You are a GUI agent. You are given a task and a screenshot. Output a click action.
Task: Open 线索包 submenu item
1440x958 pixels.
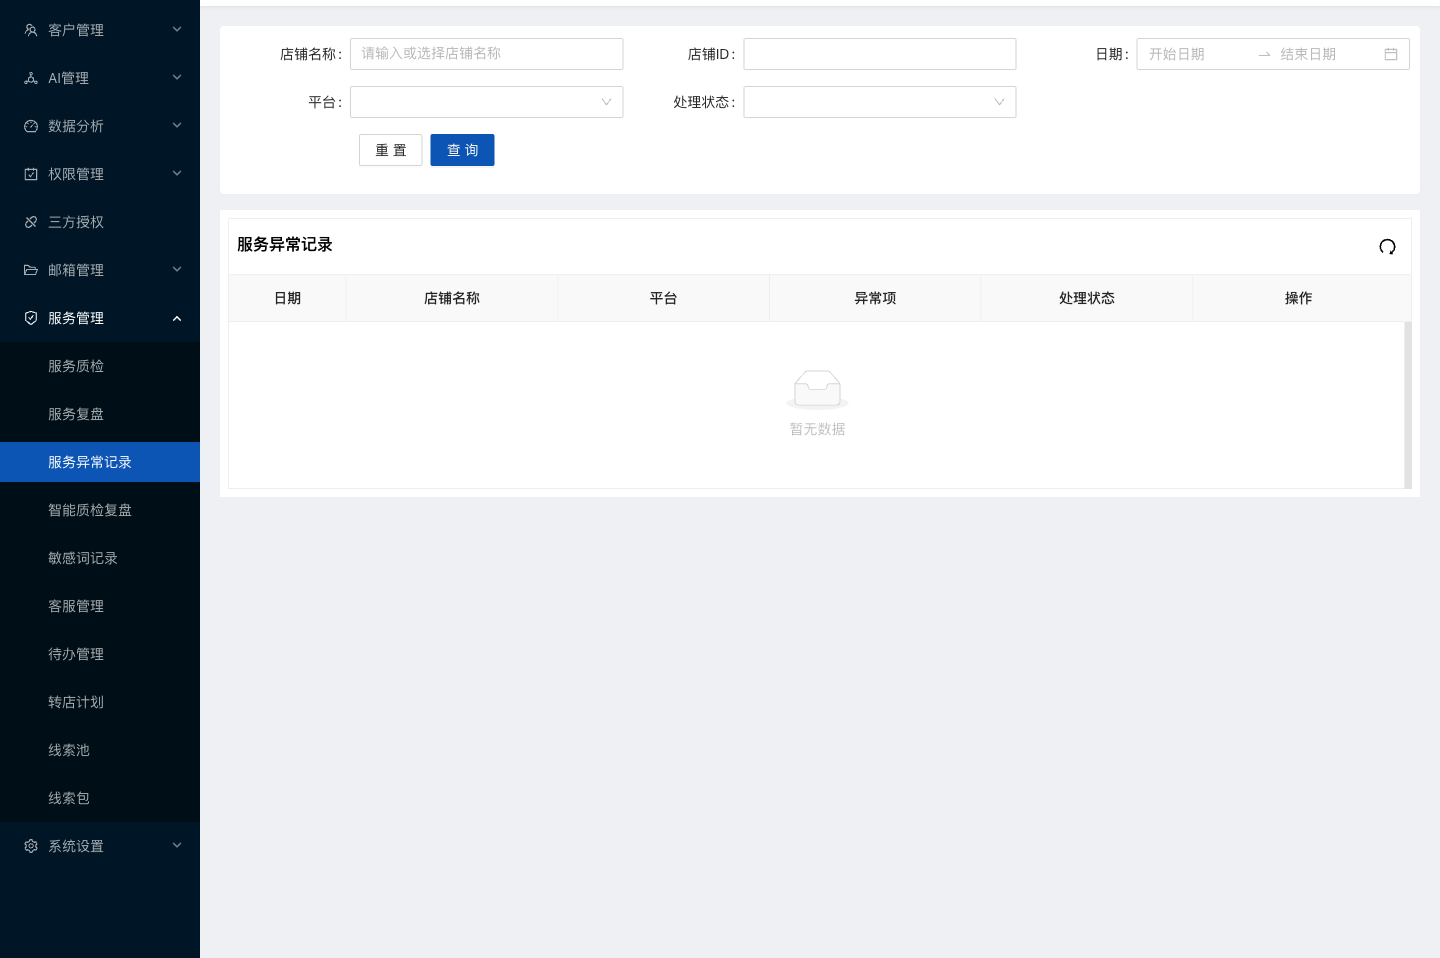click(100, 798)
